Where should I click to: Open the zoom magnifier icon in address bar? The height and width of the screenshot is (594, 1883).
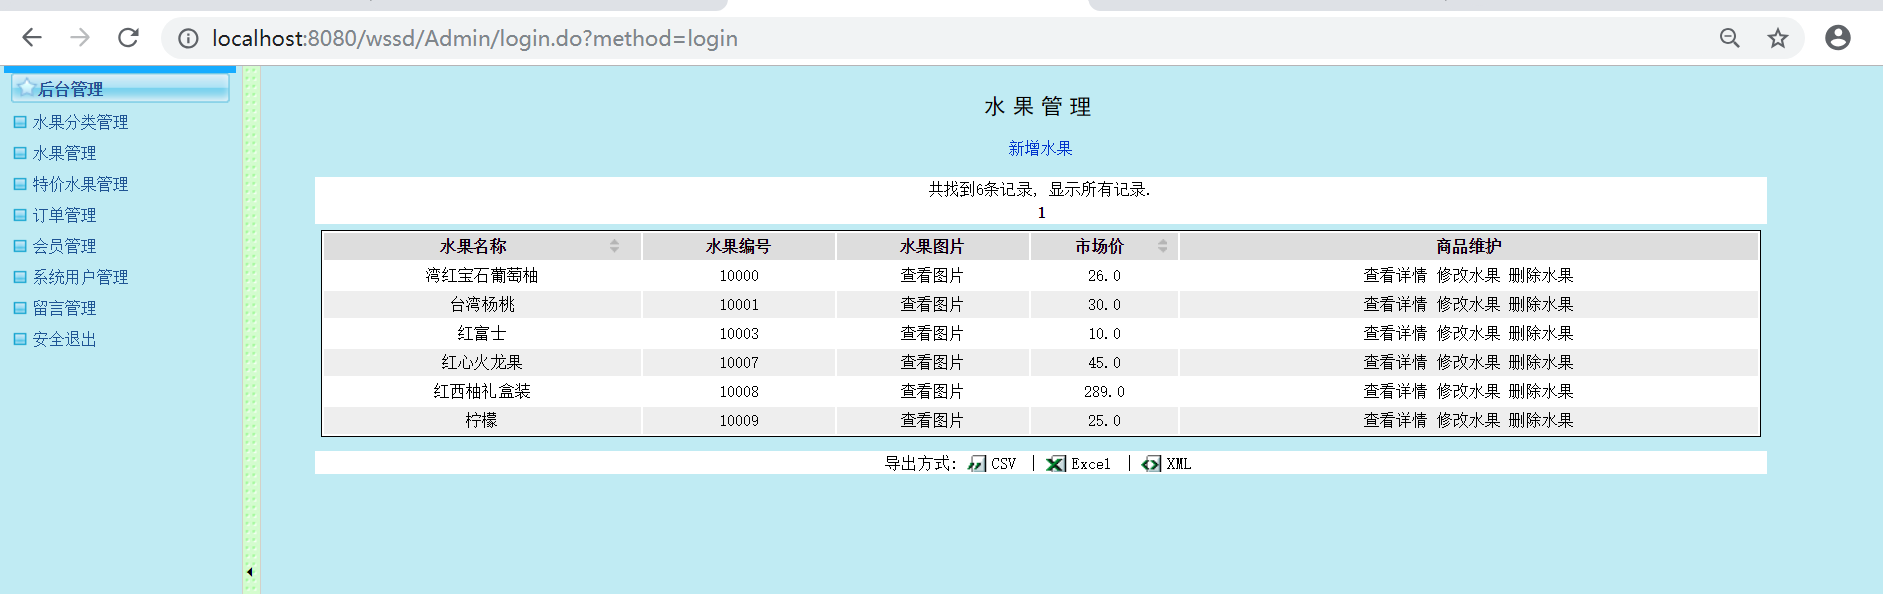point(1729,38)
